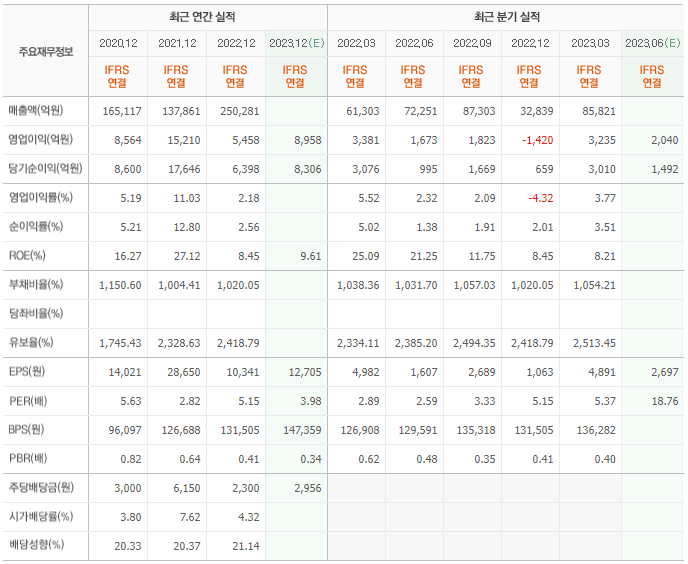The height and width of the screenshot is (564, 688).
Task: Click the 당기순이익(억원) row label
Action: point(45,169)
